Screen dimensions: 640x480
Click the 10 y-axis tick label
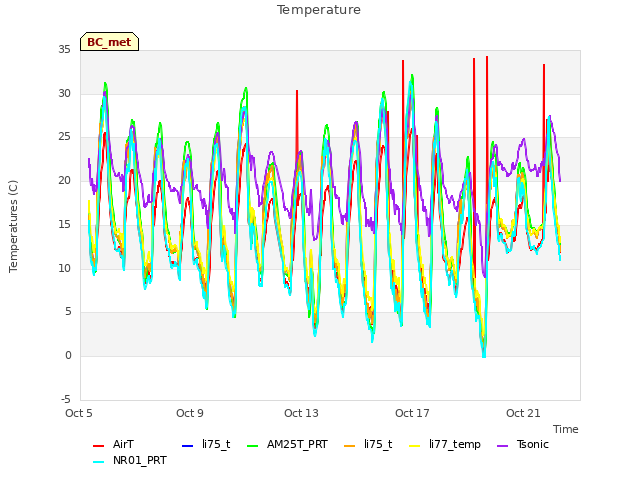64,268
